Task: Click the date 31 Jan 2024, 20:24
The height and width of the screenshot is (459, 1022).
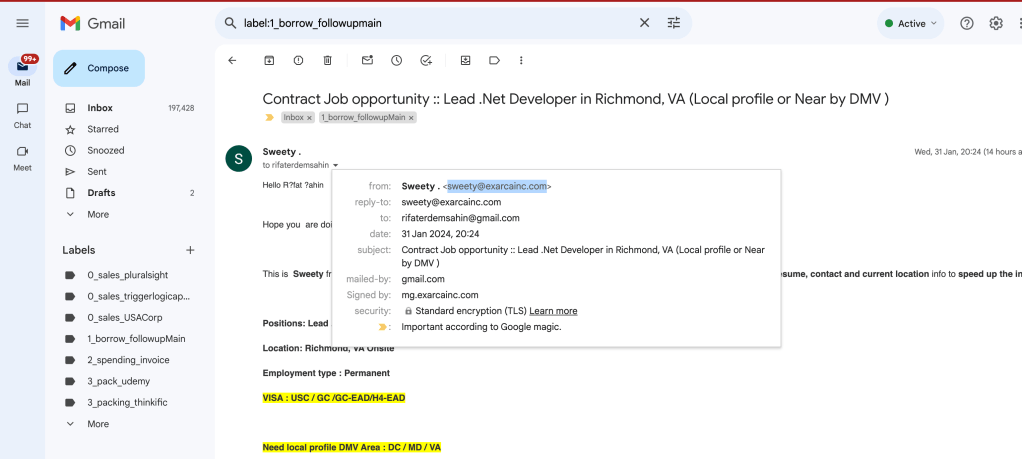Action: click(x=440, y=233)
